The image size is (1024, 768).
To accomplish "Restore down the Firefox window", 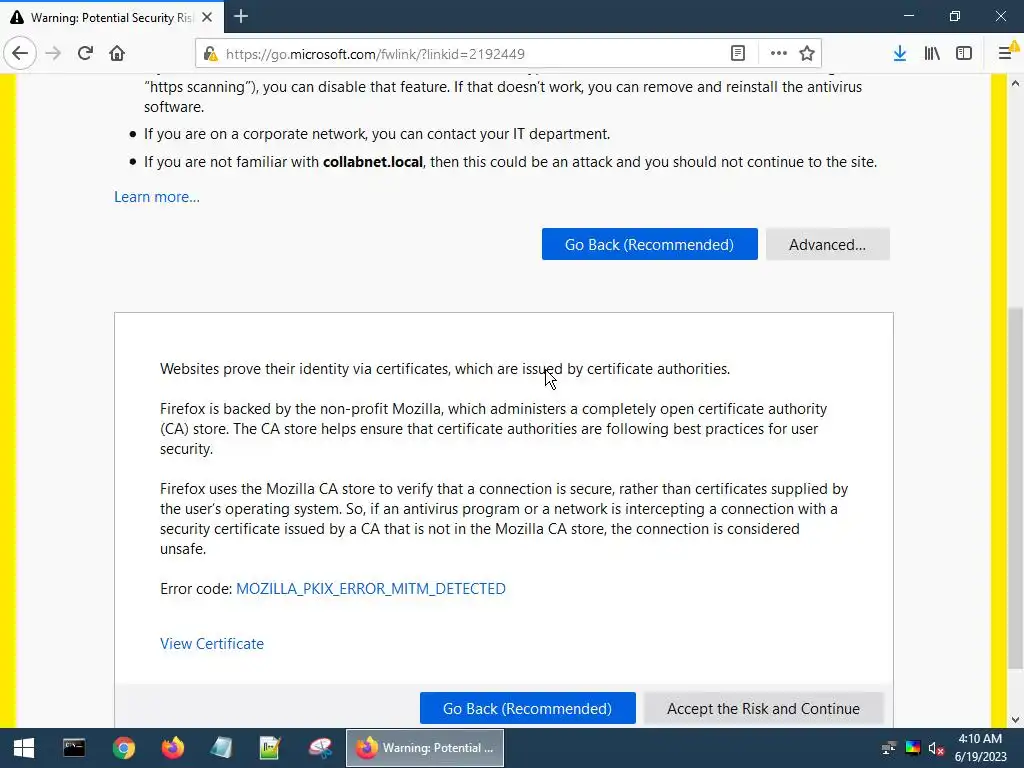I will [x=955, y=16].
